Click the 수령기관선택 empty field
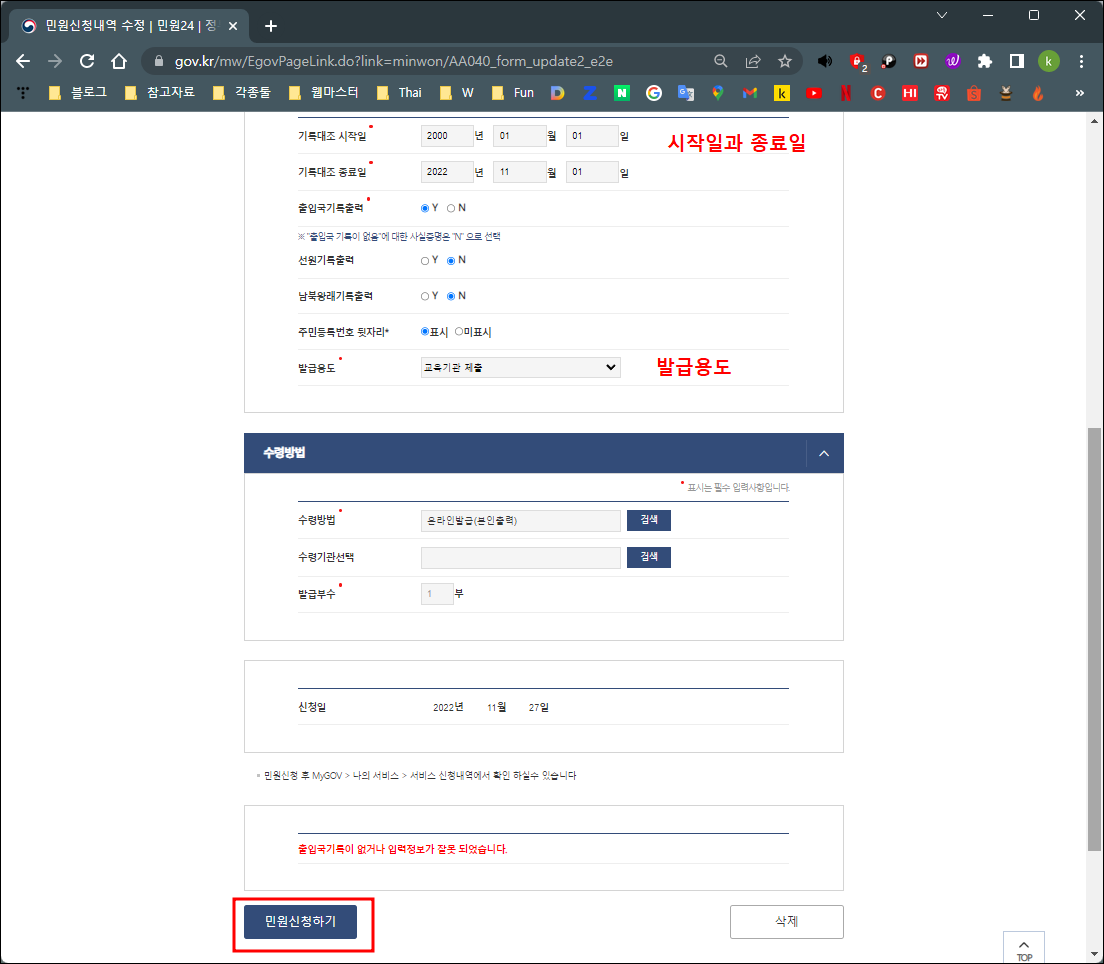Viewport: 1104px width, 964px height. 520,558
